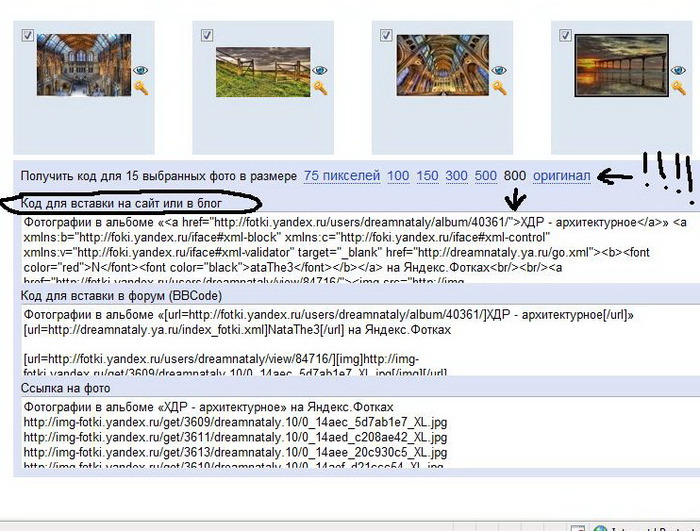Click the site or blog HTML code field

point(360,248)
